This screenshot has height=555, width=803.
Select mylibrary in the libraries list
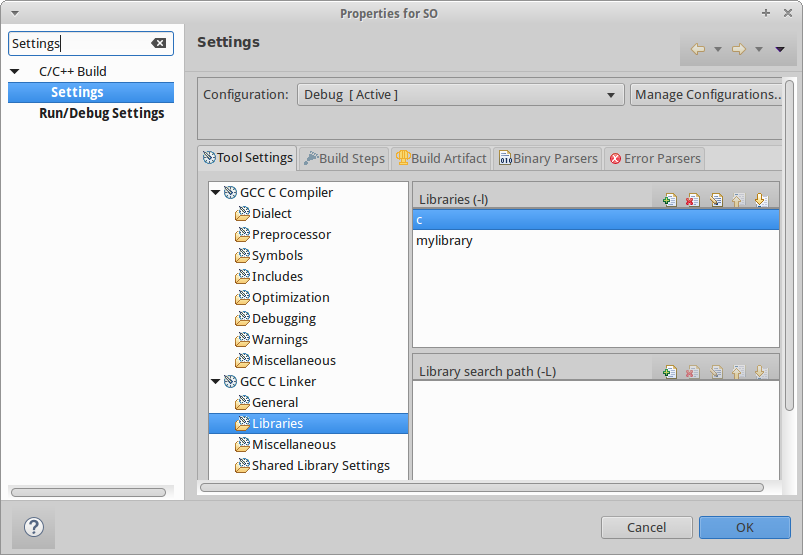point(444,240)
